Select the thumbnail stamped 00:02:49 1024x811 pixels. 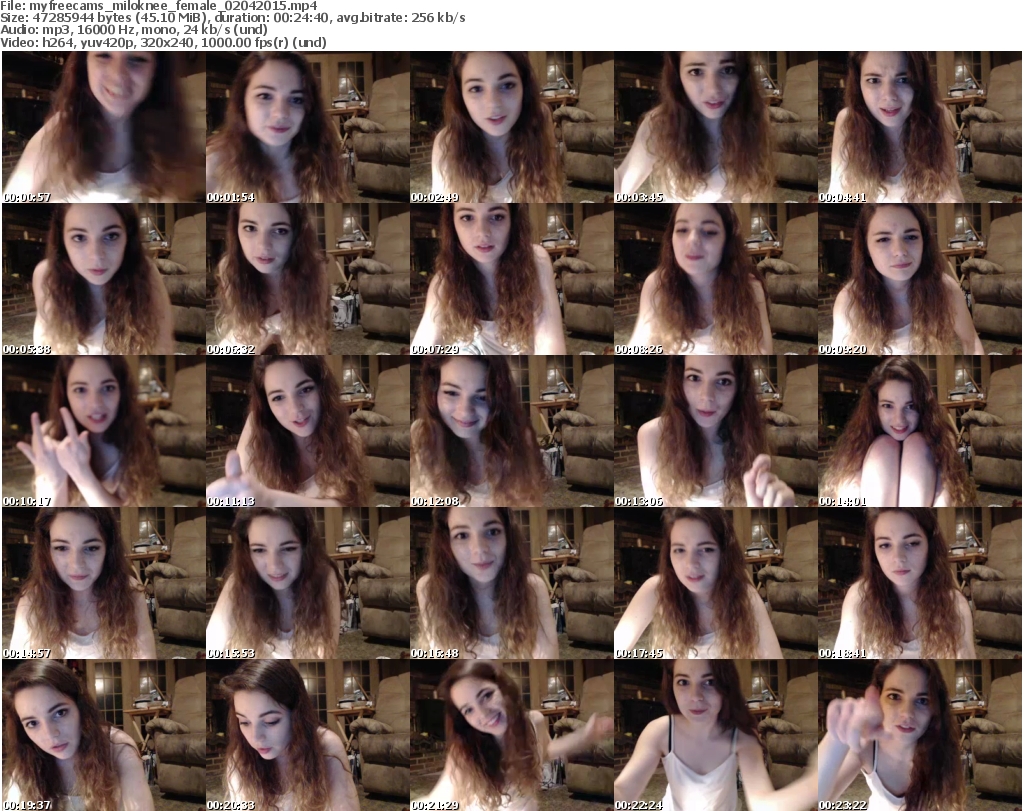(511, 127)
